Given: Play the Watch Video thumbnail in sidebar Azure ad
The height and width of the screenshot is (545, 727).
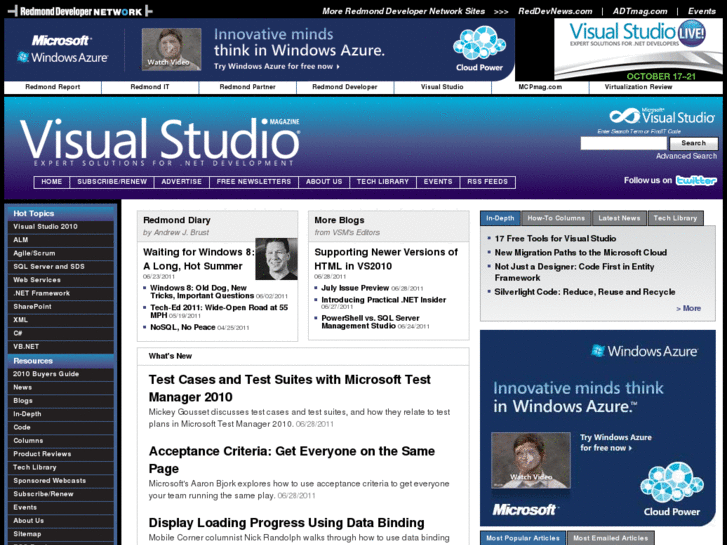Looking at the screenshot, I should pos(531,460).
